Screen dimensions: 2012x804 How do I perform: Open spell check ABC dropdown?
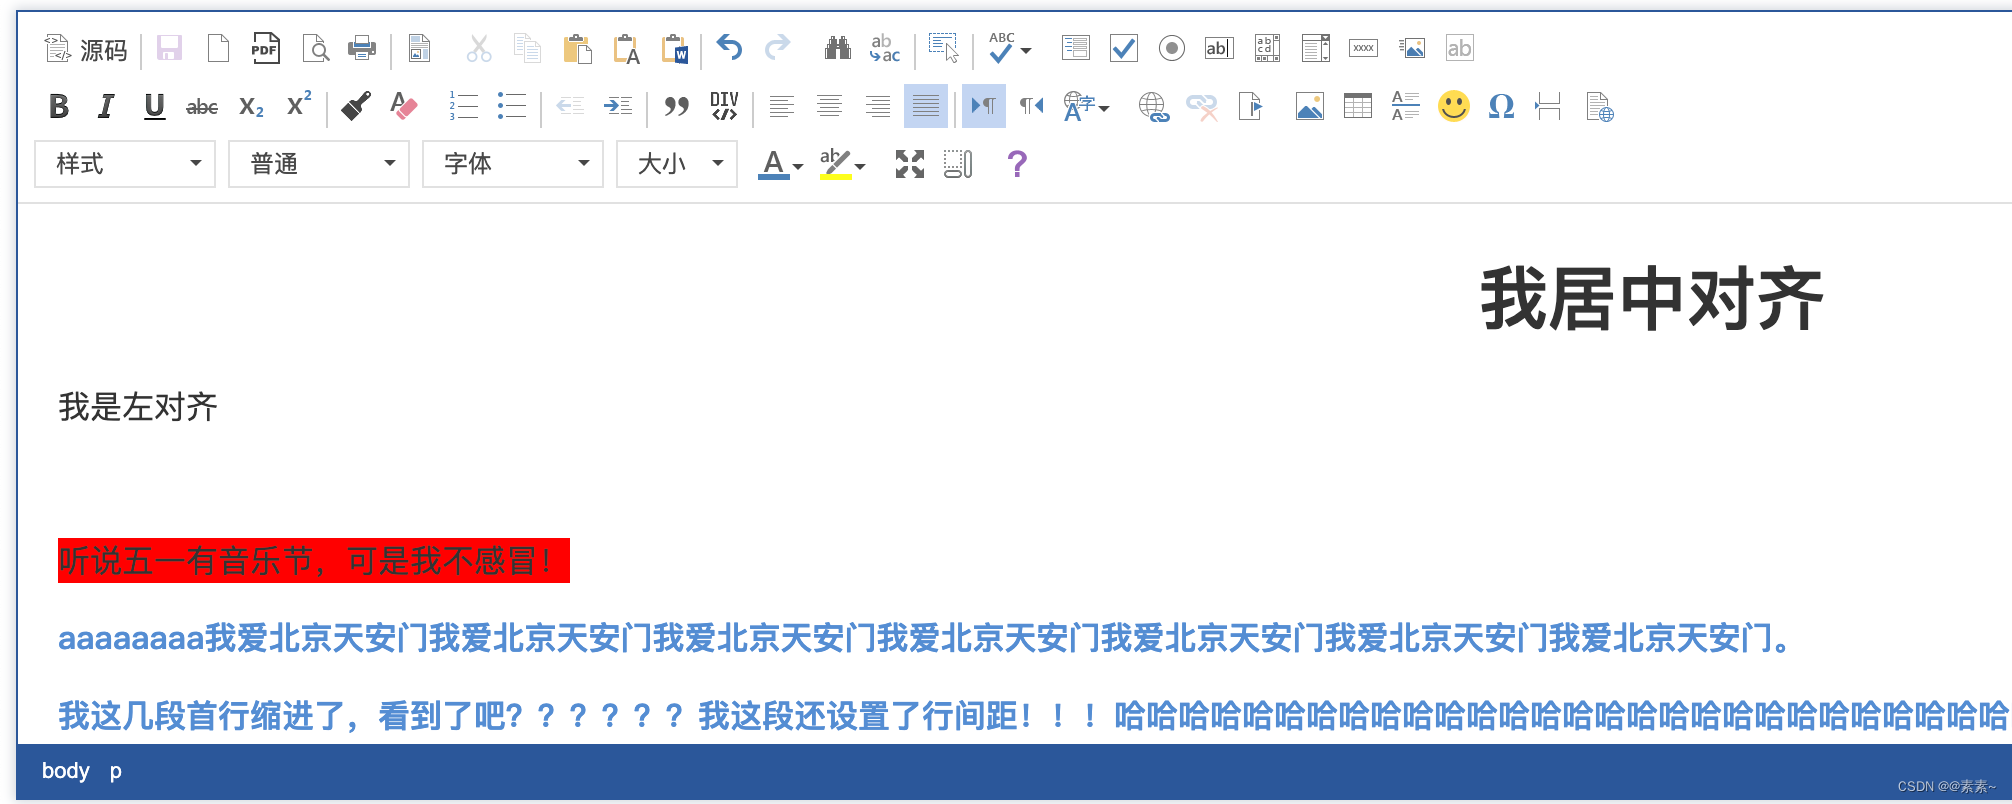click(1010, 48)
